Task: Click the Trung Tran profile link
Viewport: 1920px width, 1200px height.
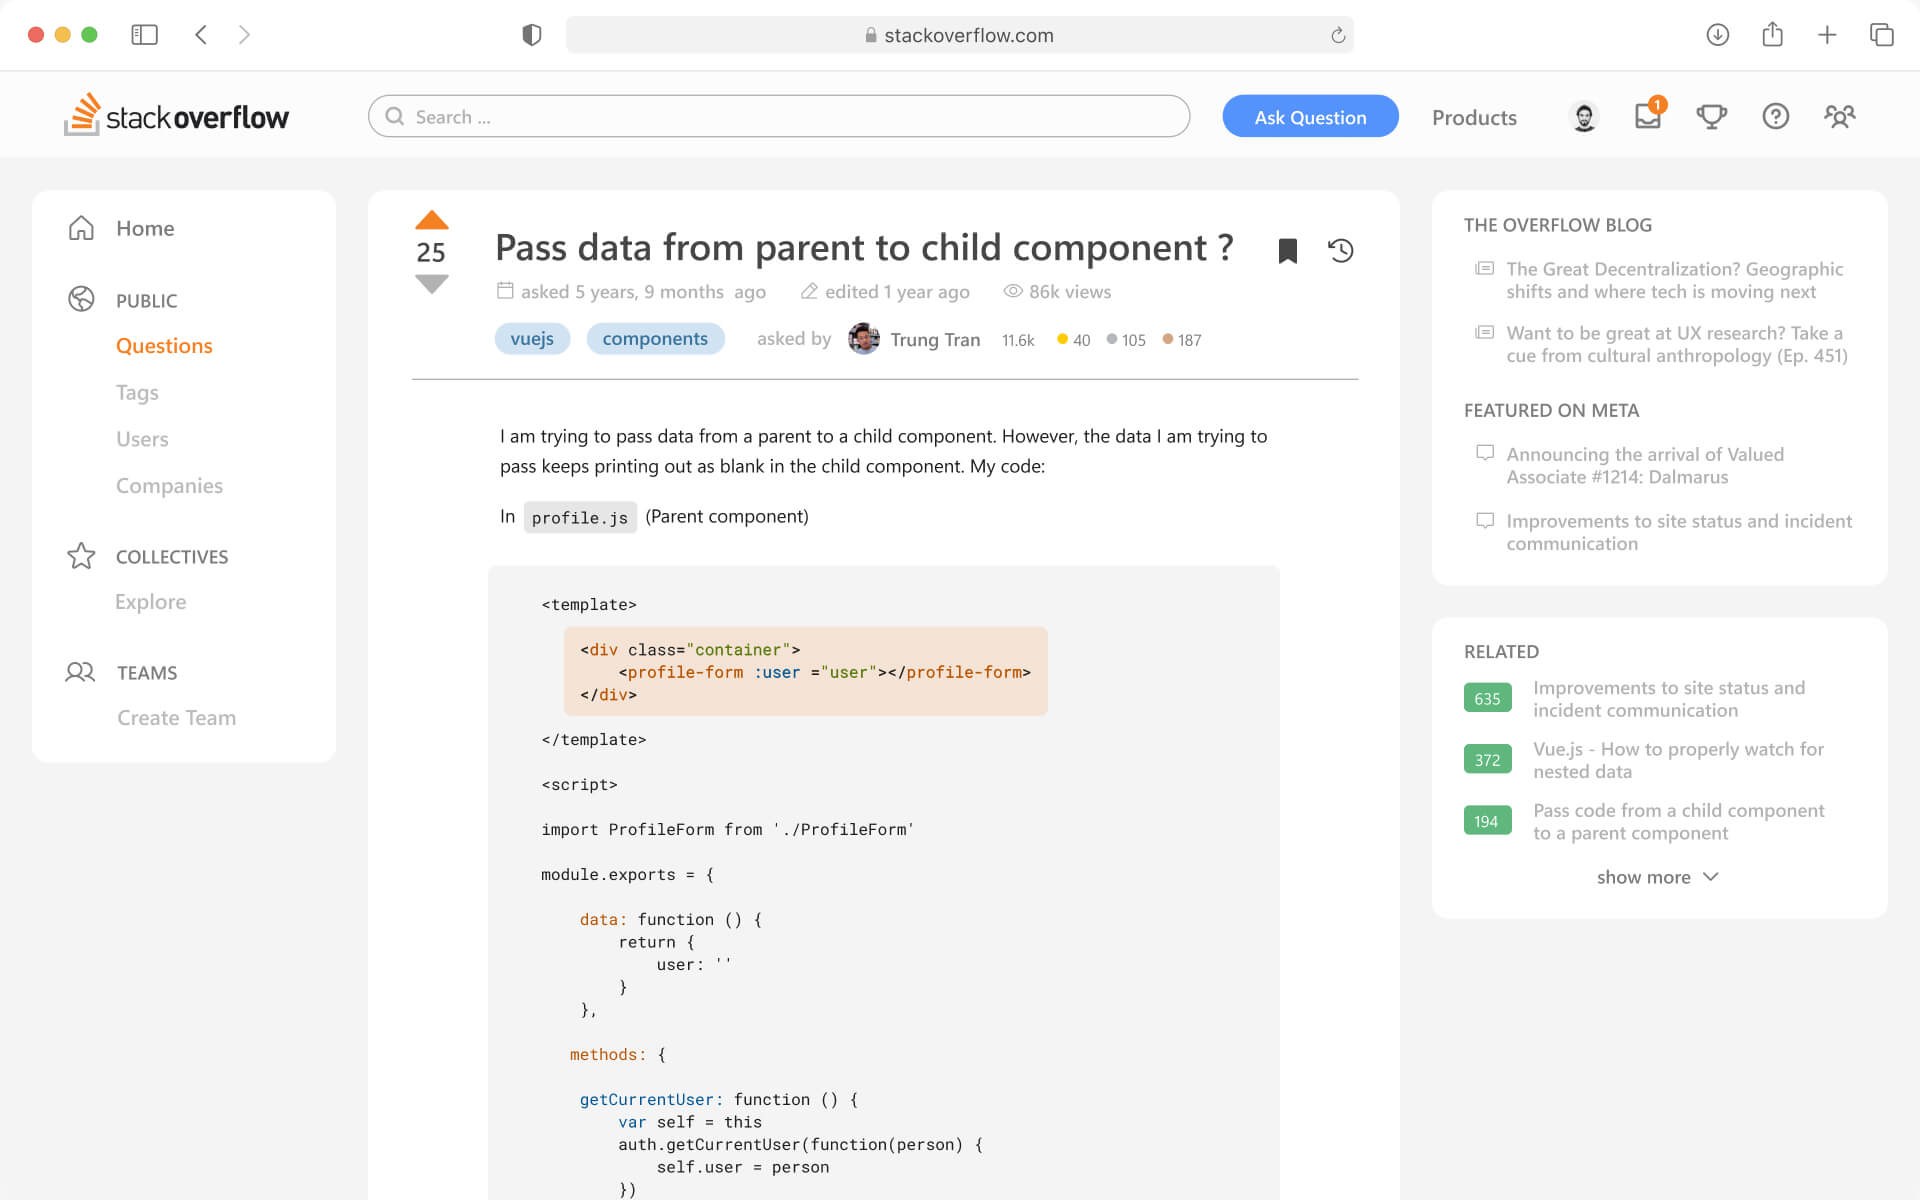Action: coord(936,339)
